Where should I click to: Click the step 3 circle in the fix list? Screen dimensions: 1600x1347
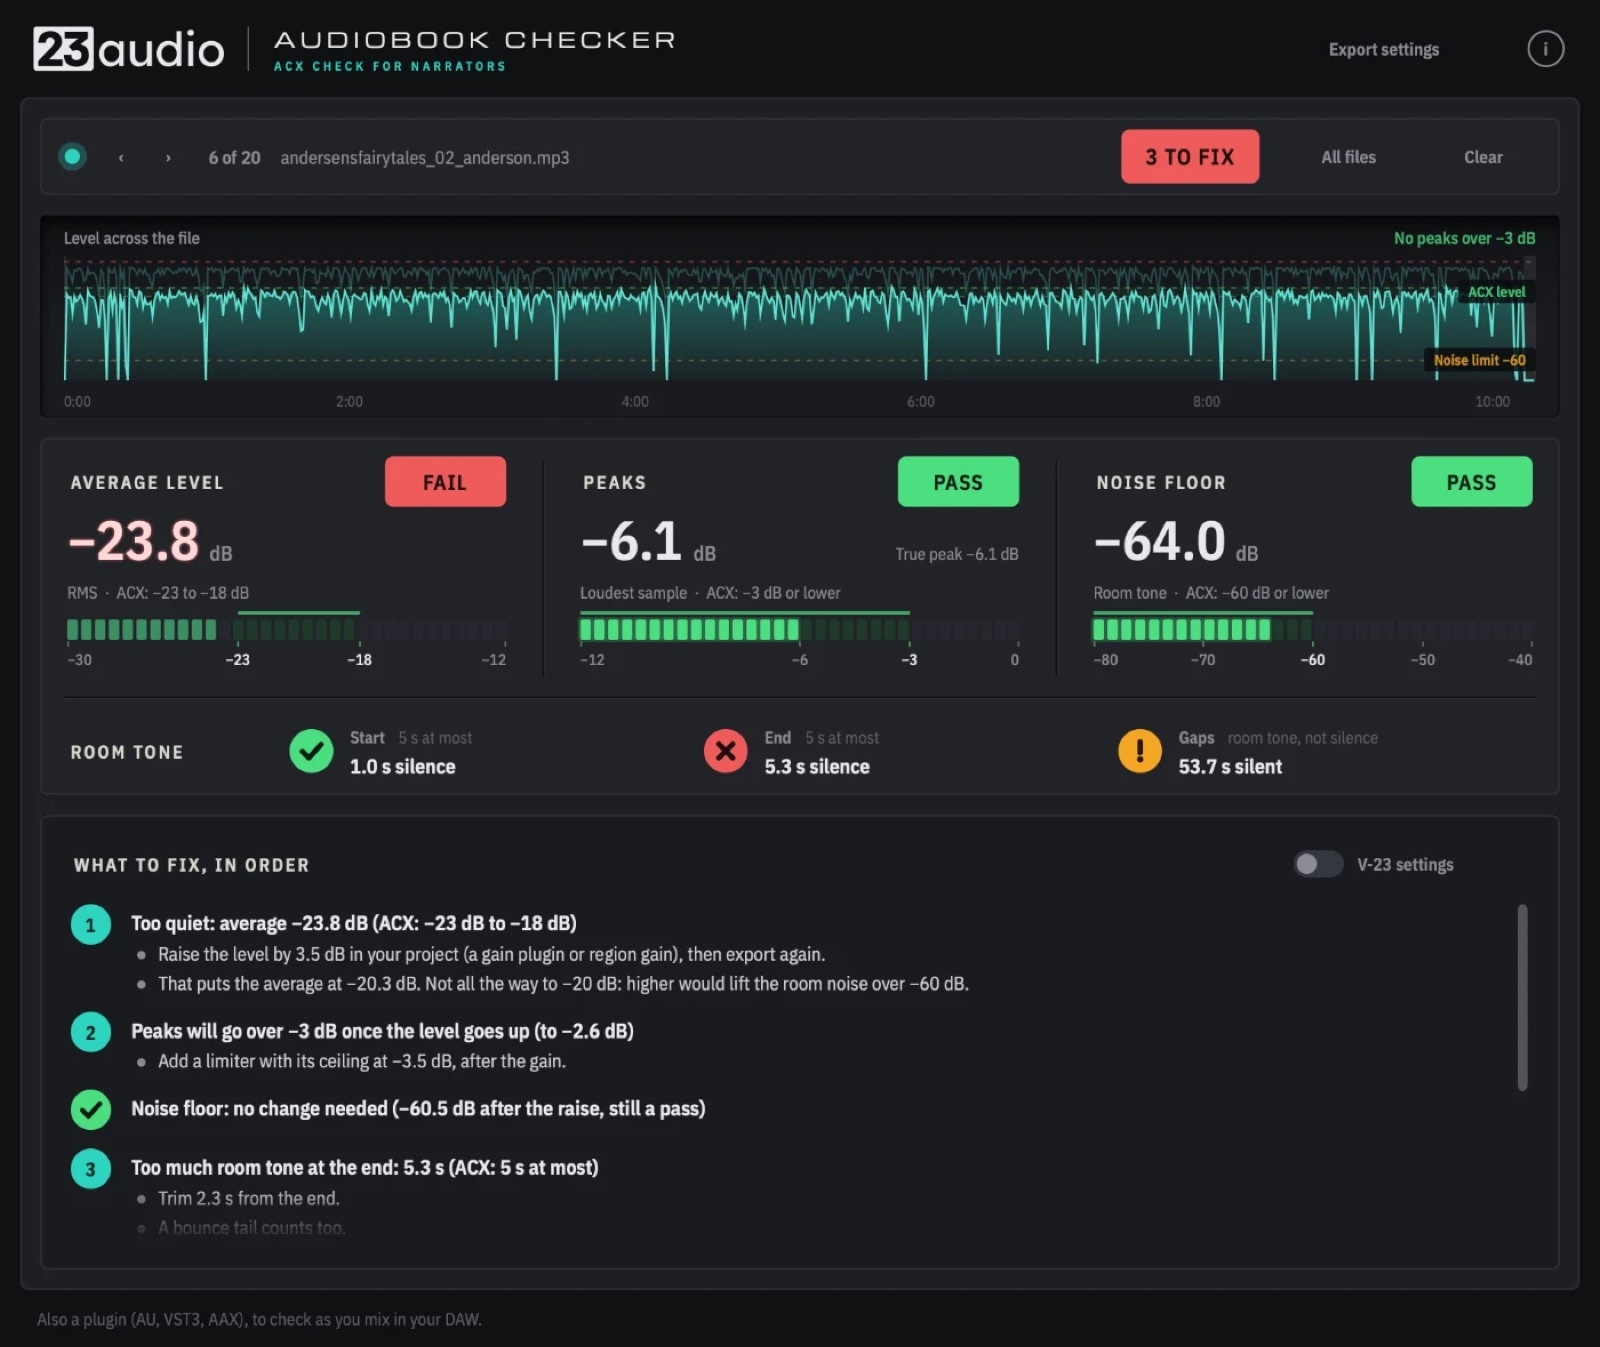tap(91, 1169)
